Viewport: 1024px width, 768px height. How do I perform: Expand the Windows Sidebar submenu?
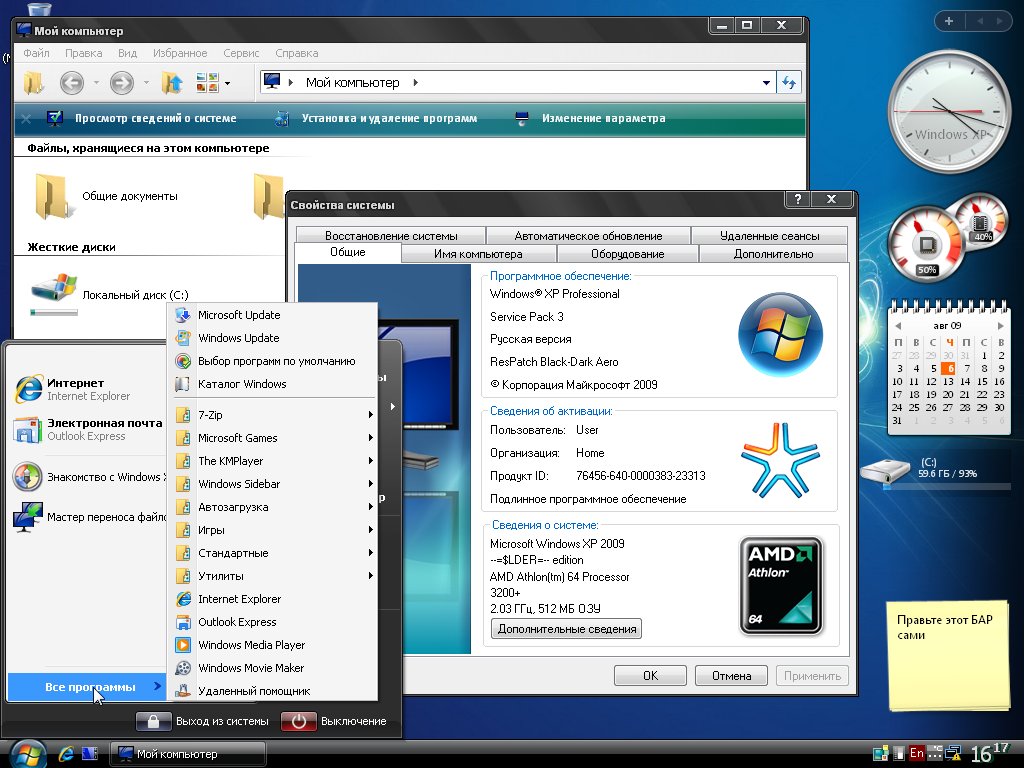pyautogui.click(x=272, y=484)
